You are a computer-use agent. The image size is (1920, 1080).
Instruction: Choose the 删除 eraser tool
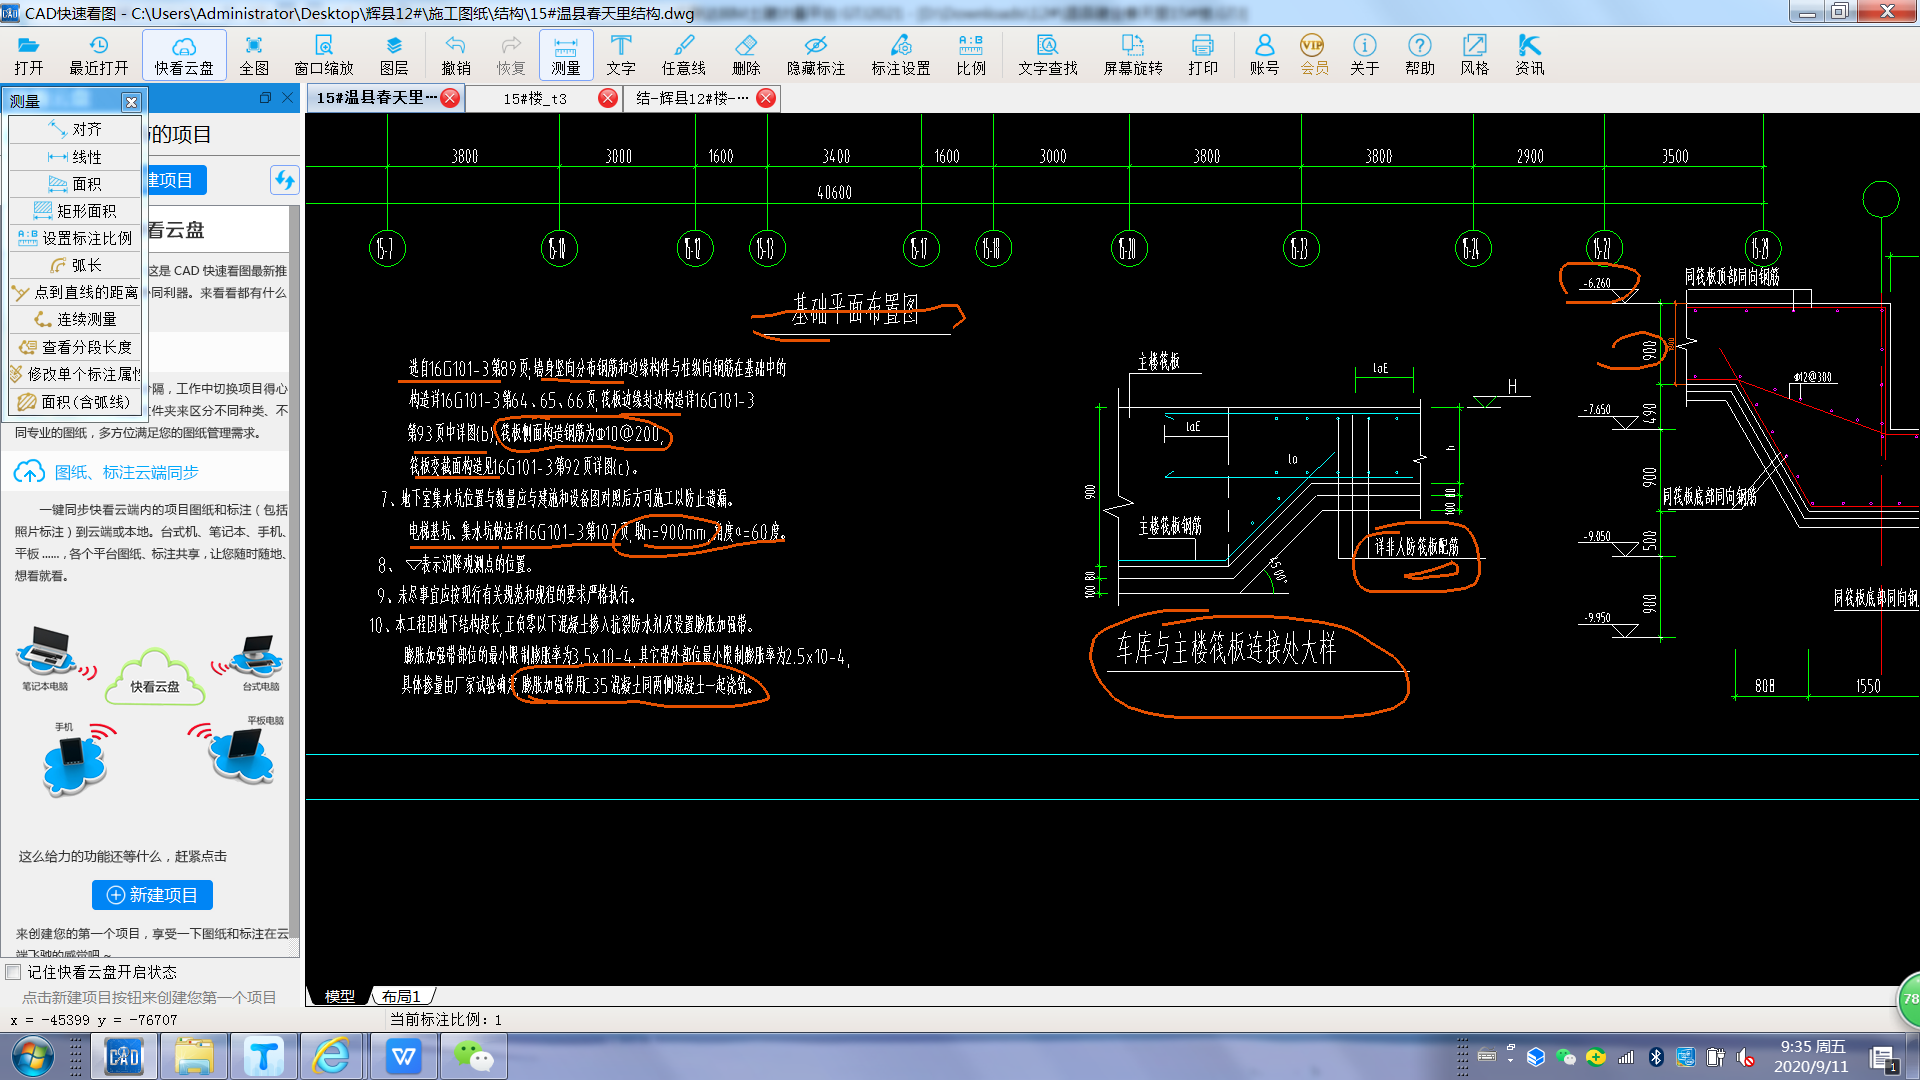click(x=745, y=55)
